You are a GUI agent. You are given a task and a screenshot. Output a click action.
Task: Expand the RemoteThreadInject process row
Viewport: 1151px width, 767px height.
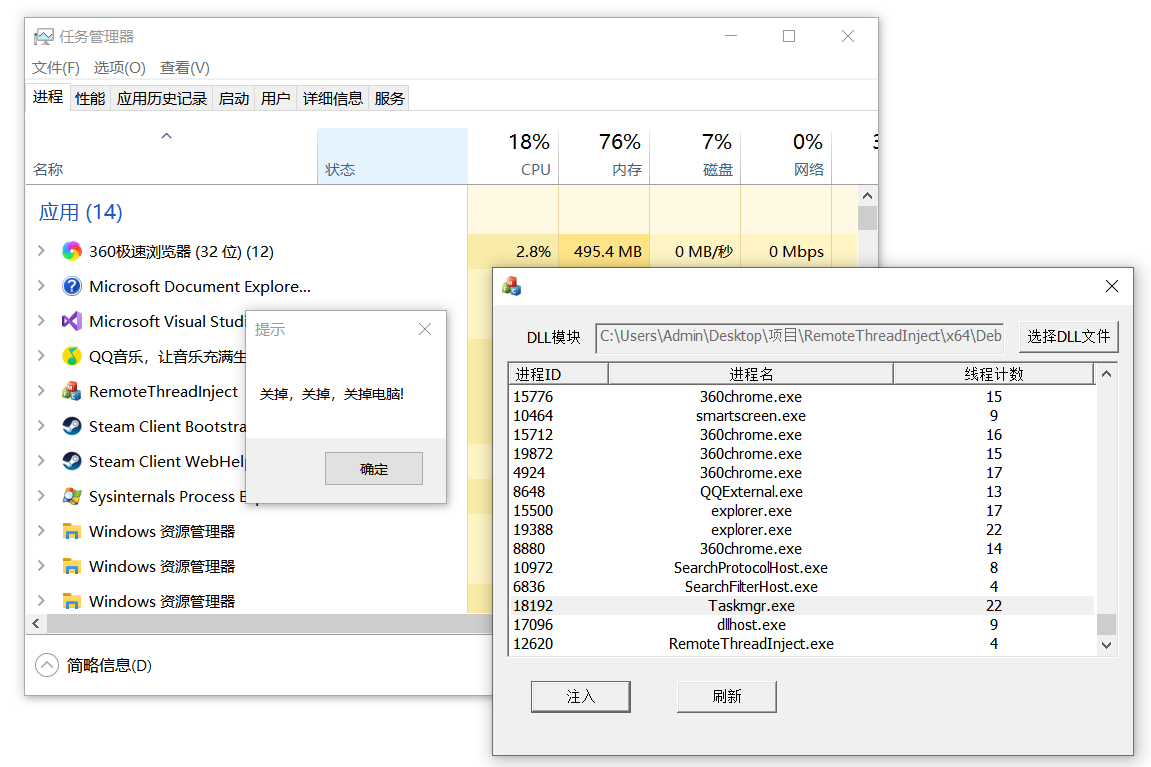click(41, 391)
